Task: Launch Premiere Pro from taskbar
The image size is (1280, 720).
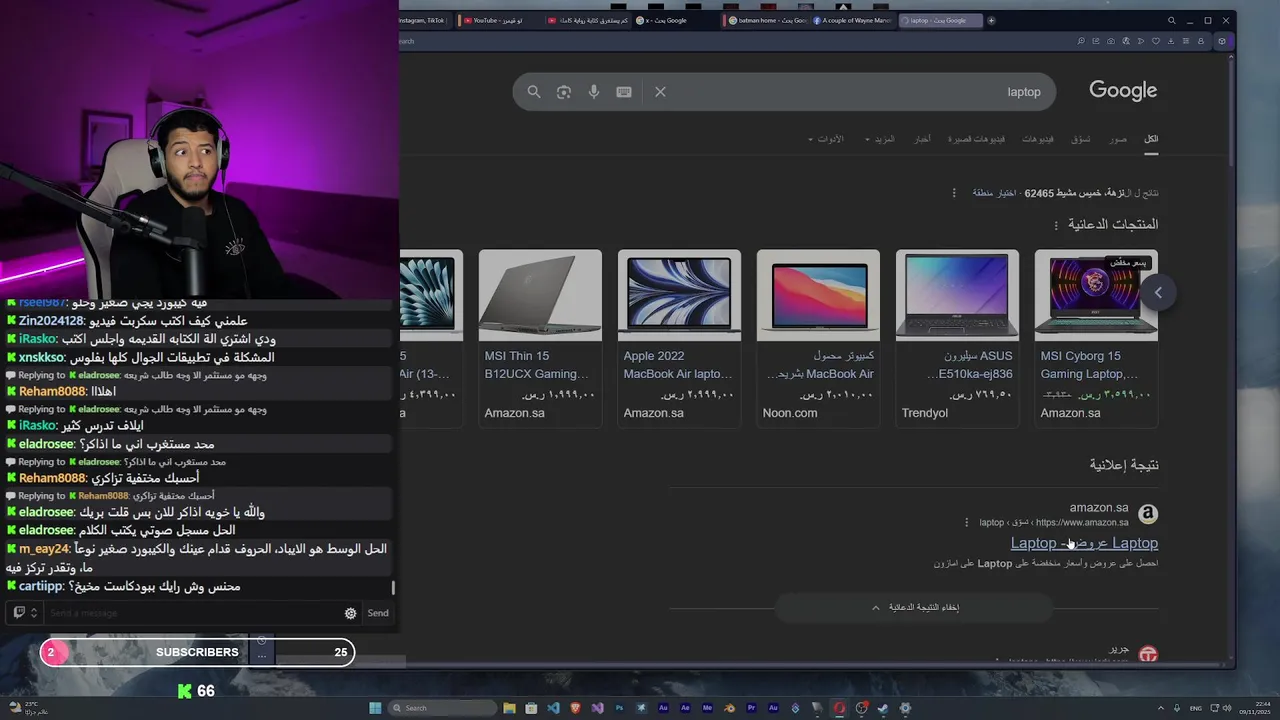Action: (x=751, y=708)
